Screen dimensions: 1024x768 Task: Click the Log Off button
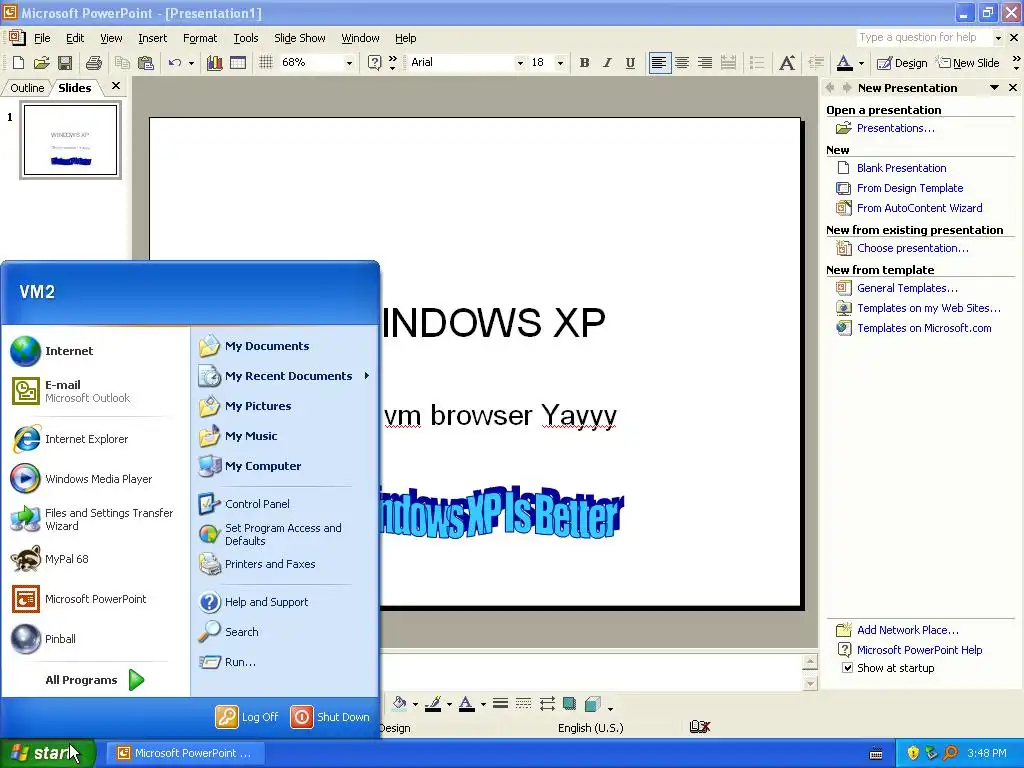(247, 716)
